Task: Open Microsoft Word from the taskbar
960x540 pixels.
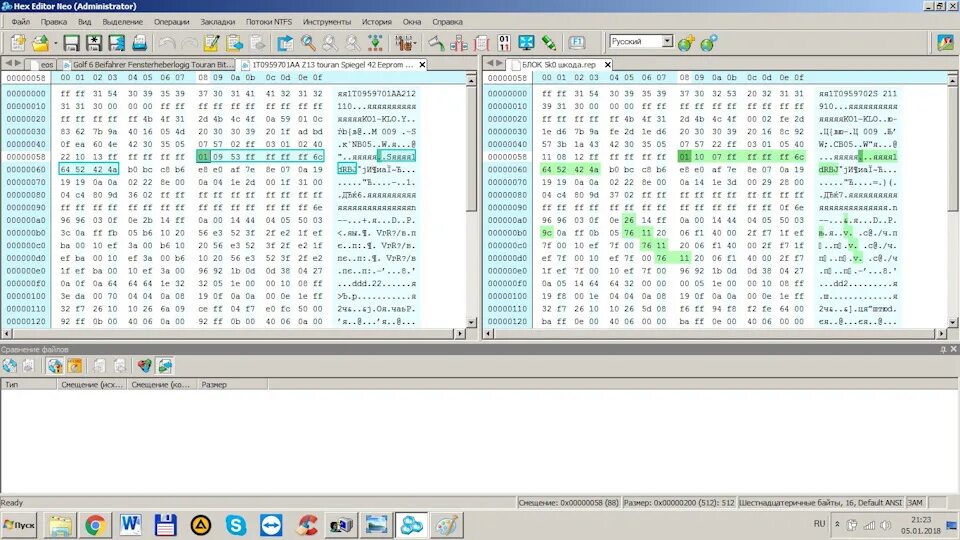Action: (130, 525)
